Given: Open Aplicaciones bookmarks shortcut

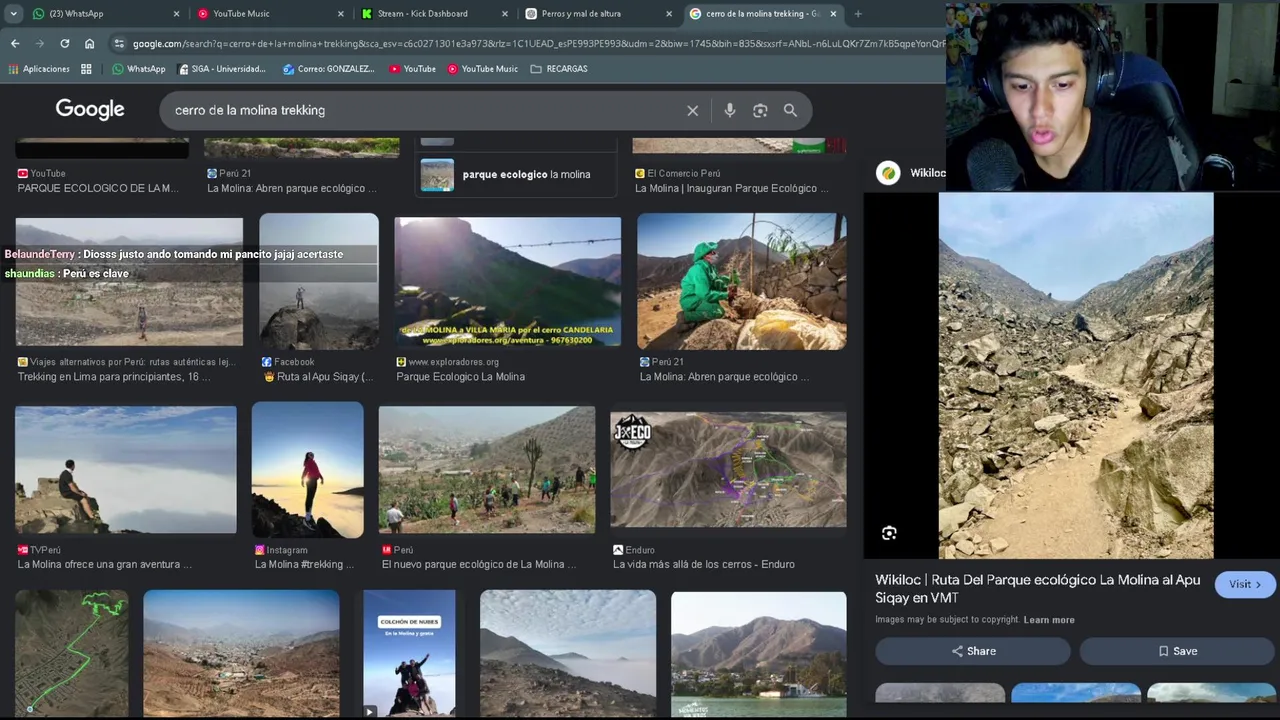Looking at the screenshot, I should pos(40,69).
